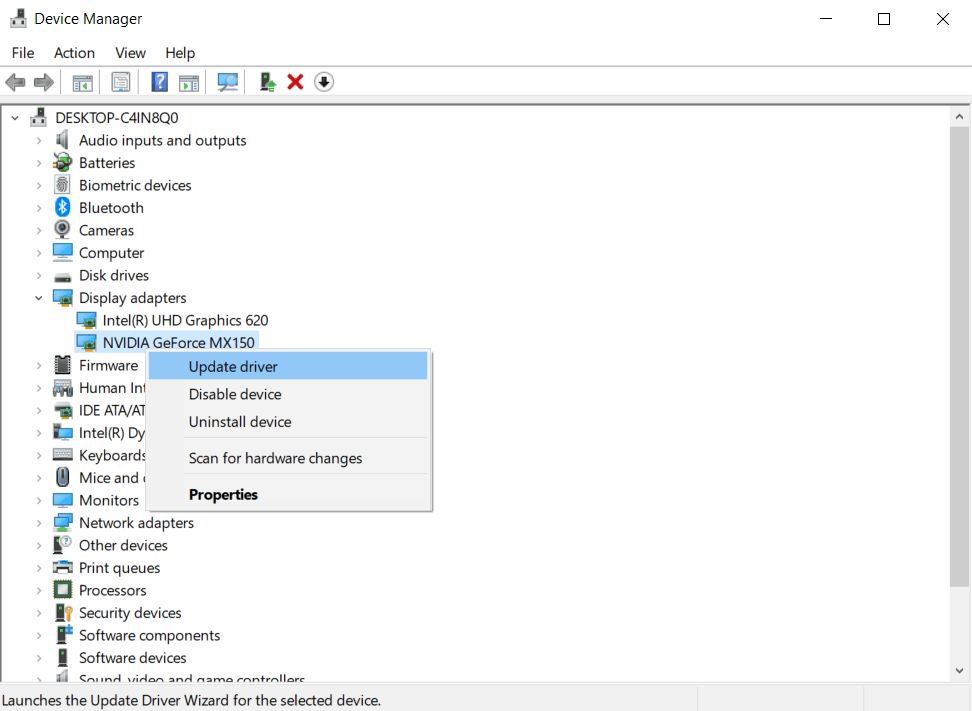Click the Cameras webcam icon
Viewport: 972px width, 711px height.
click(x=63, y=230)
